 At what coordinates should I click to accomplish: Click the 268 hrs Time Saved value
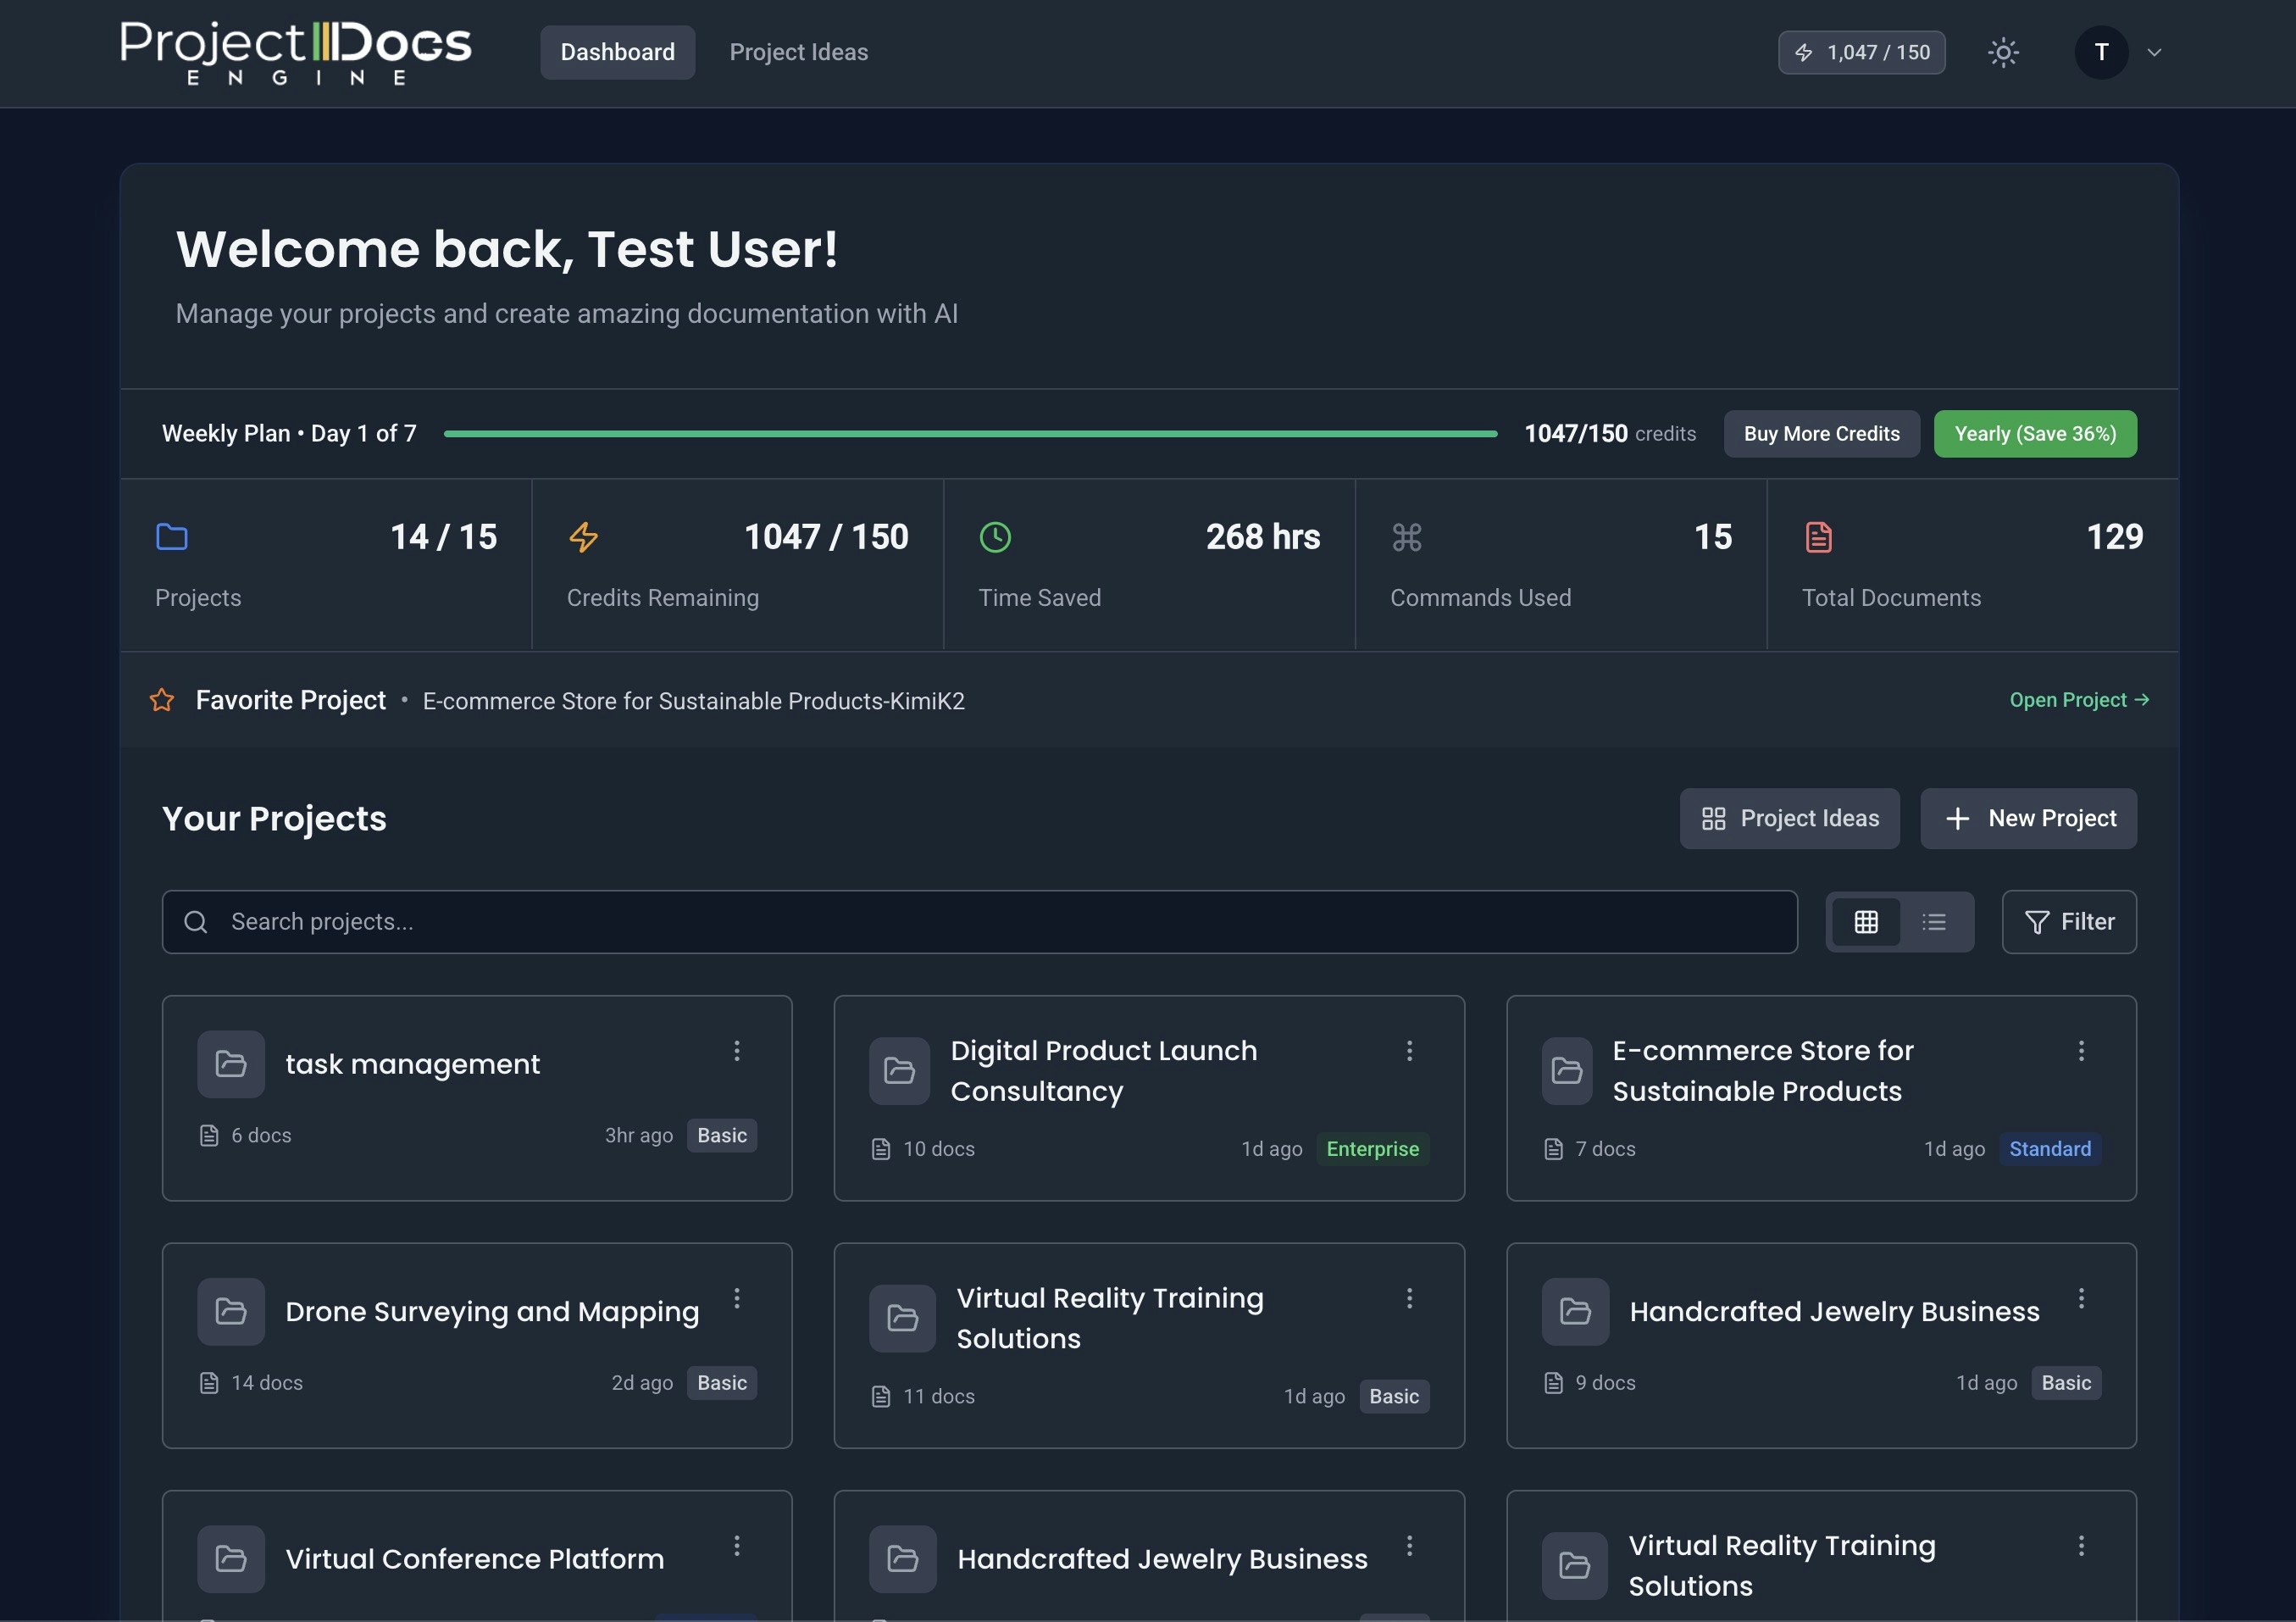(x=1262, y=537)
